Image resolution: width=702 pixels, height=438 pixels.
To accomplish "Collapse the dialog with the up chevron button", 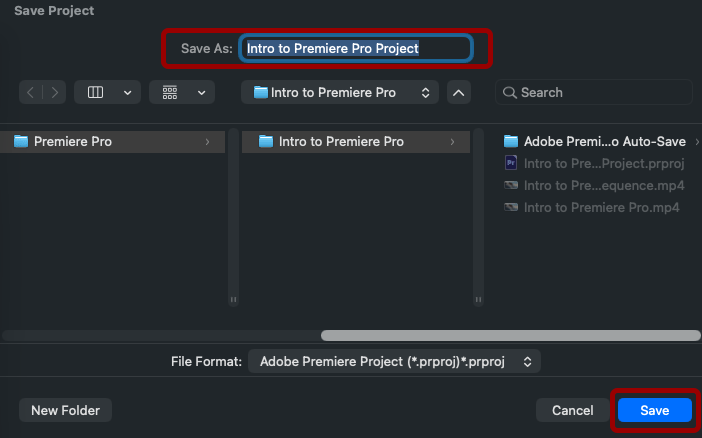I will point(458,92).
